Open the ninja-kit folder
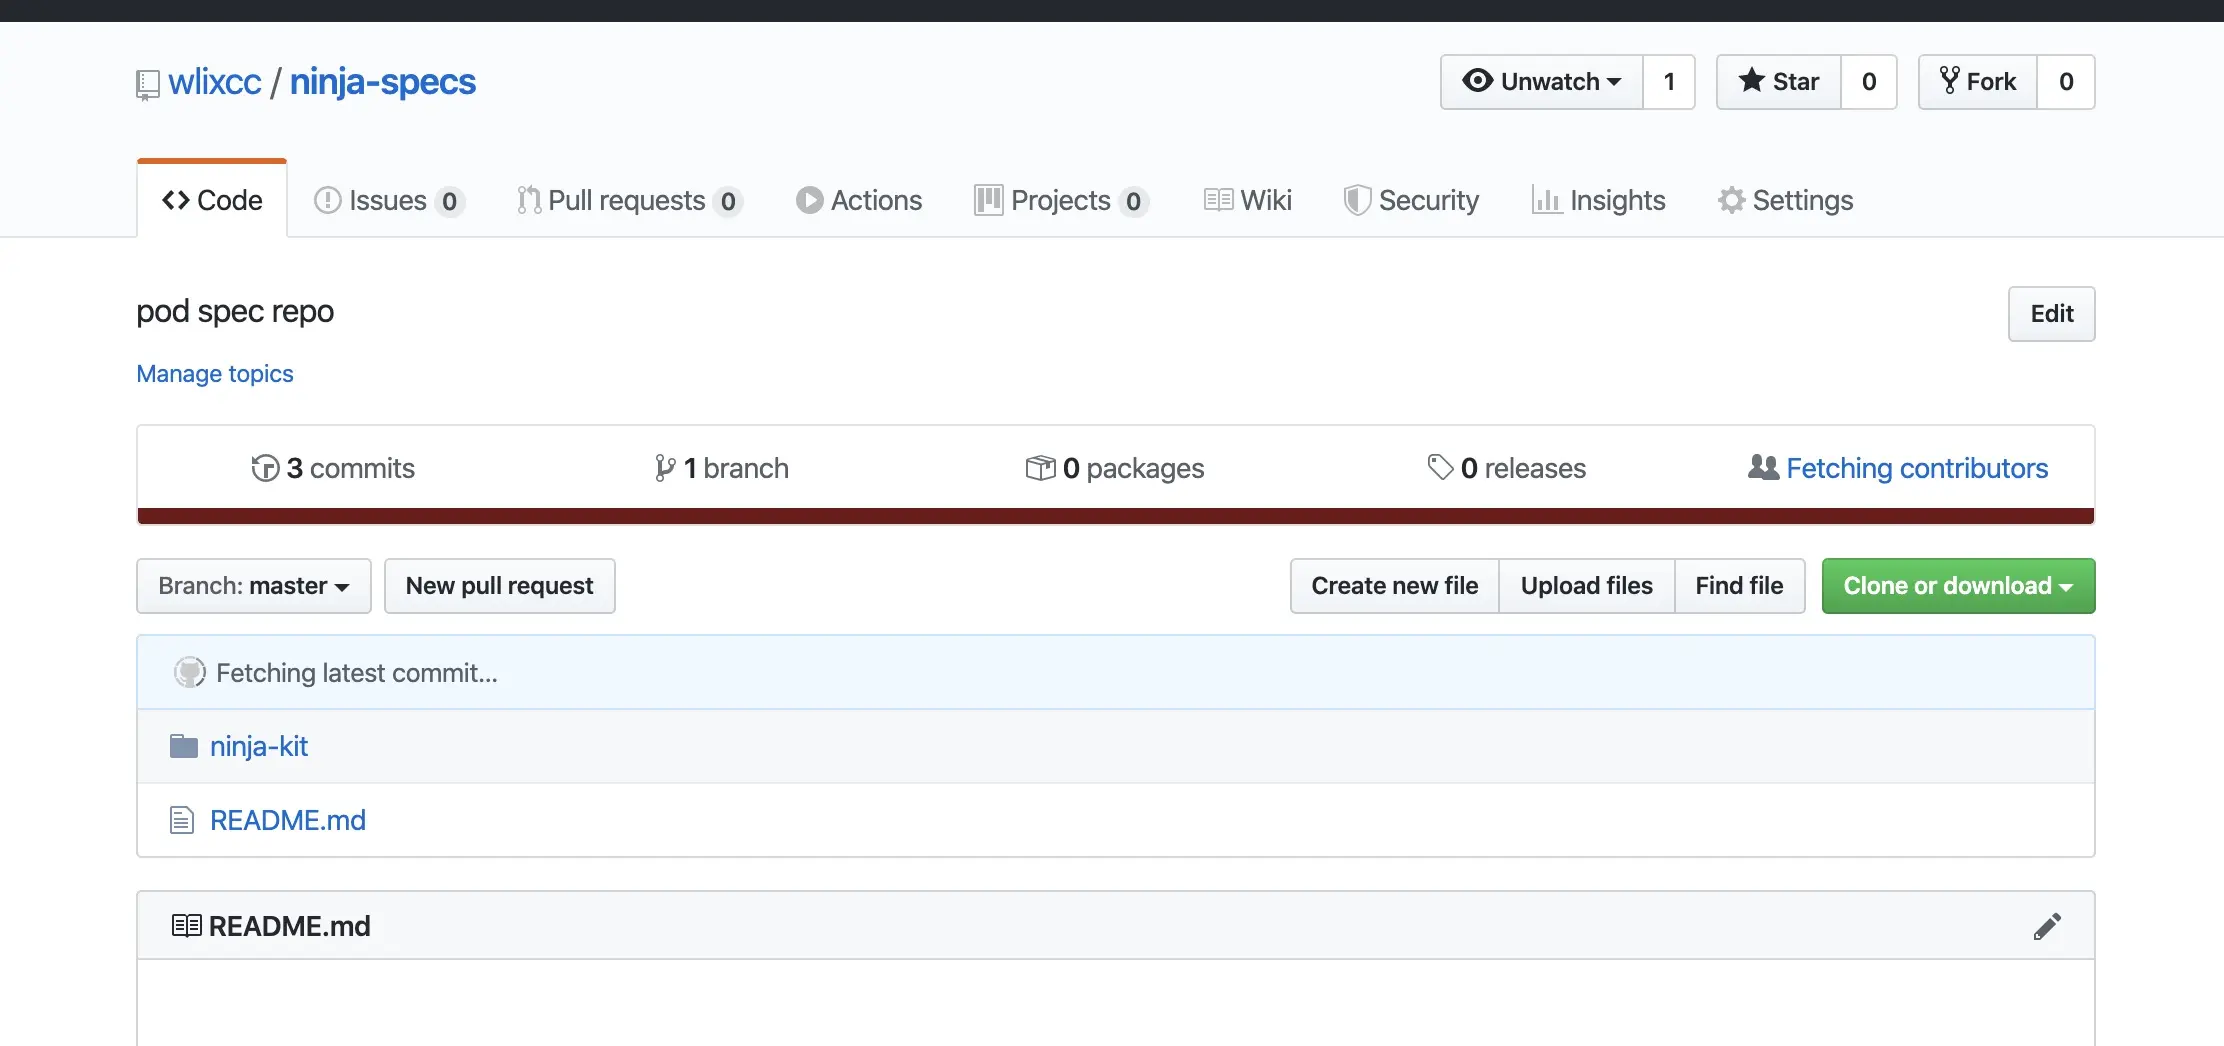Image resolution: width=2224 pixels, height=1046 pixels. pos(259,746)
